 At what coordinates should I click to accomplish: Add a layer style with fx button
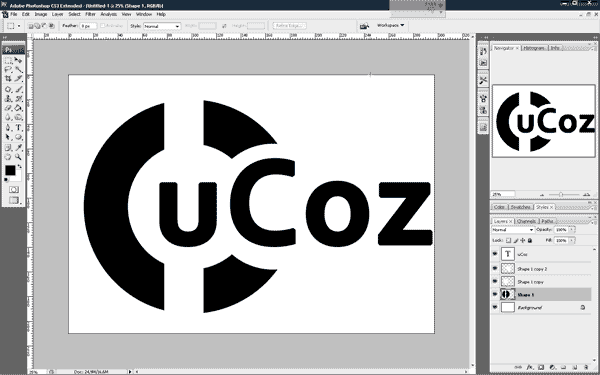coord(530,368)
